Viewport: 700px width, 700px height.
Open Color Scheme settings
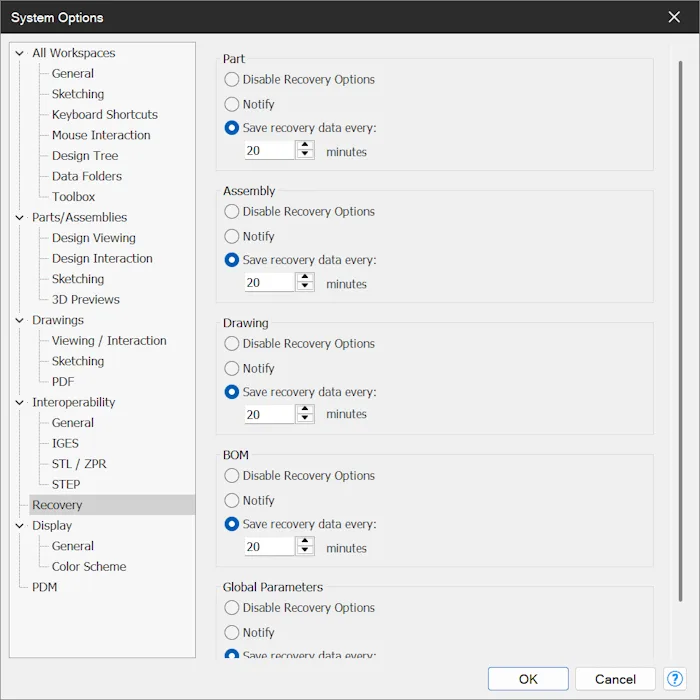[89, 566]
